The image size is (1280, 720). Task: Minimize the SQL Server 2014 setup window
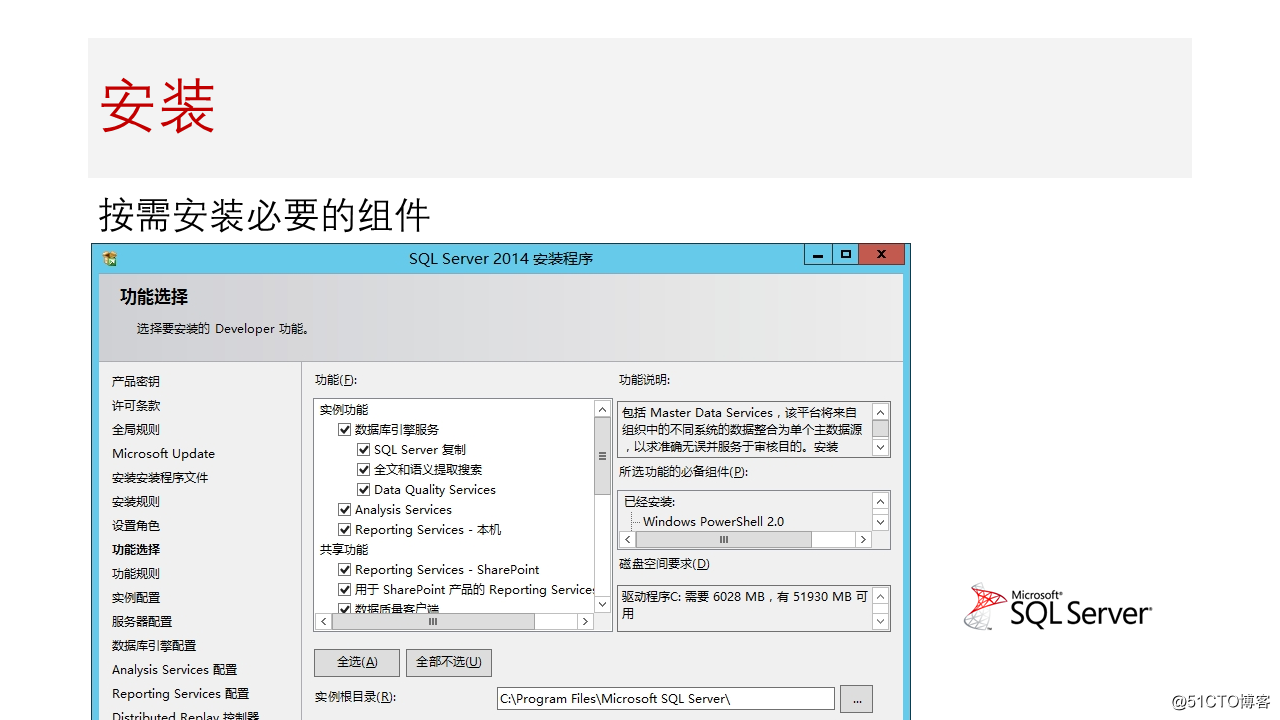[818, 255]
